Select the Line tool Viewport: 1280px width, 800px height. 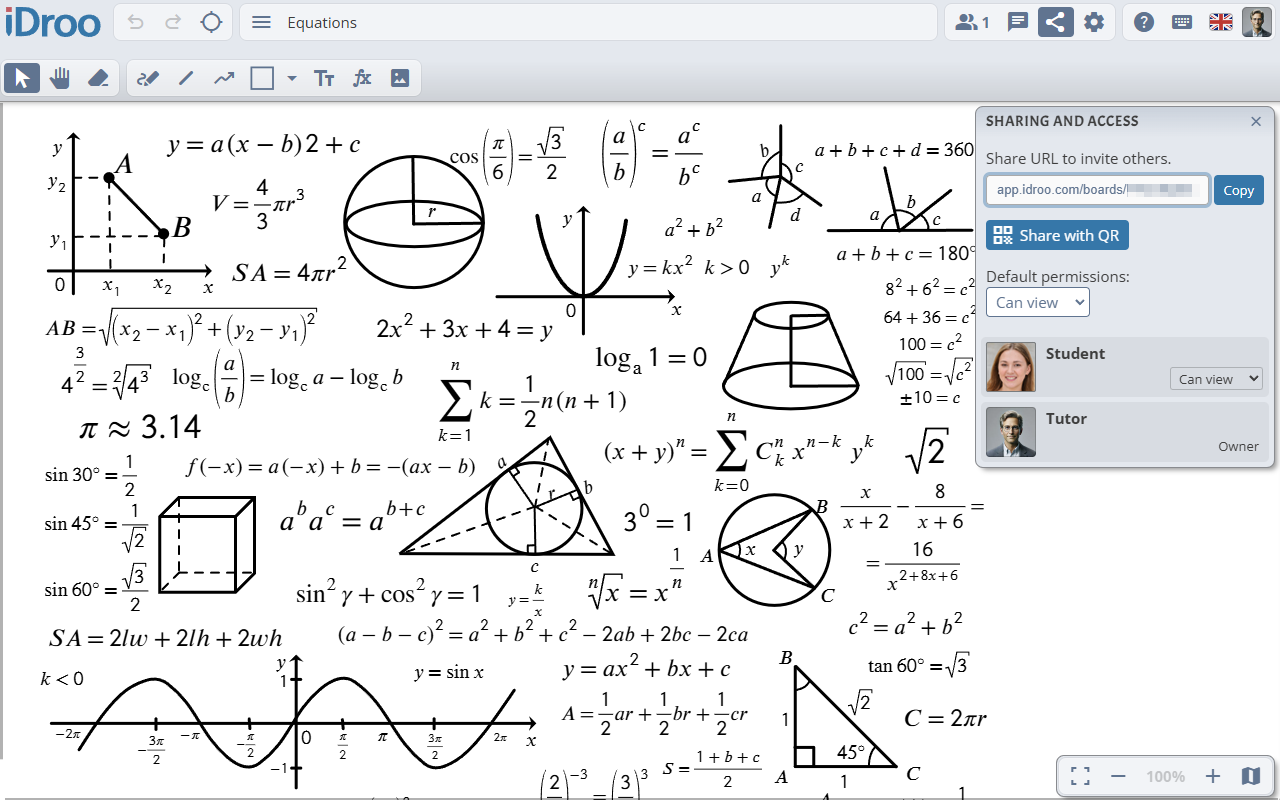[186, 77]
